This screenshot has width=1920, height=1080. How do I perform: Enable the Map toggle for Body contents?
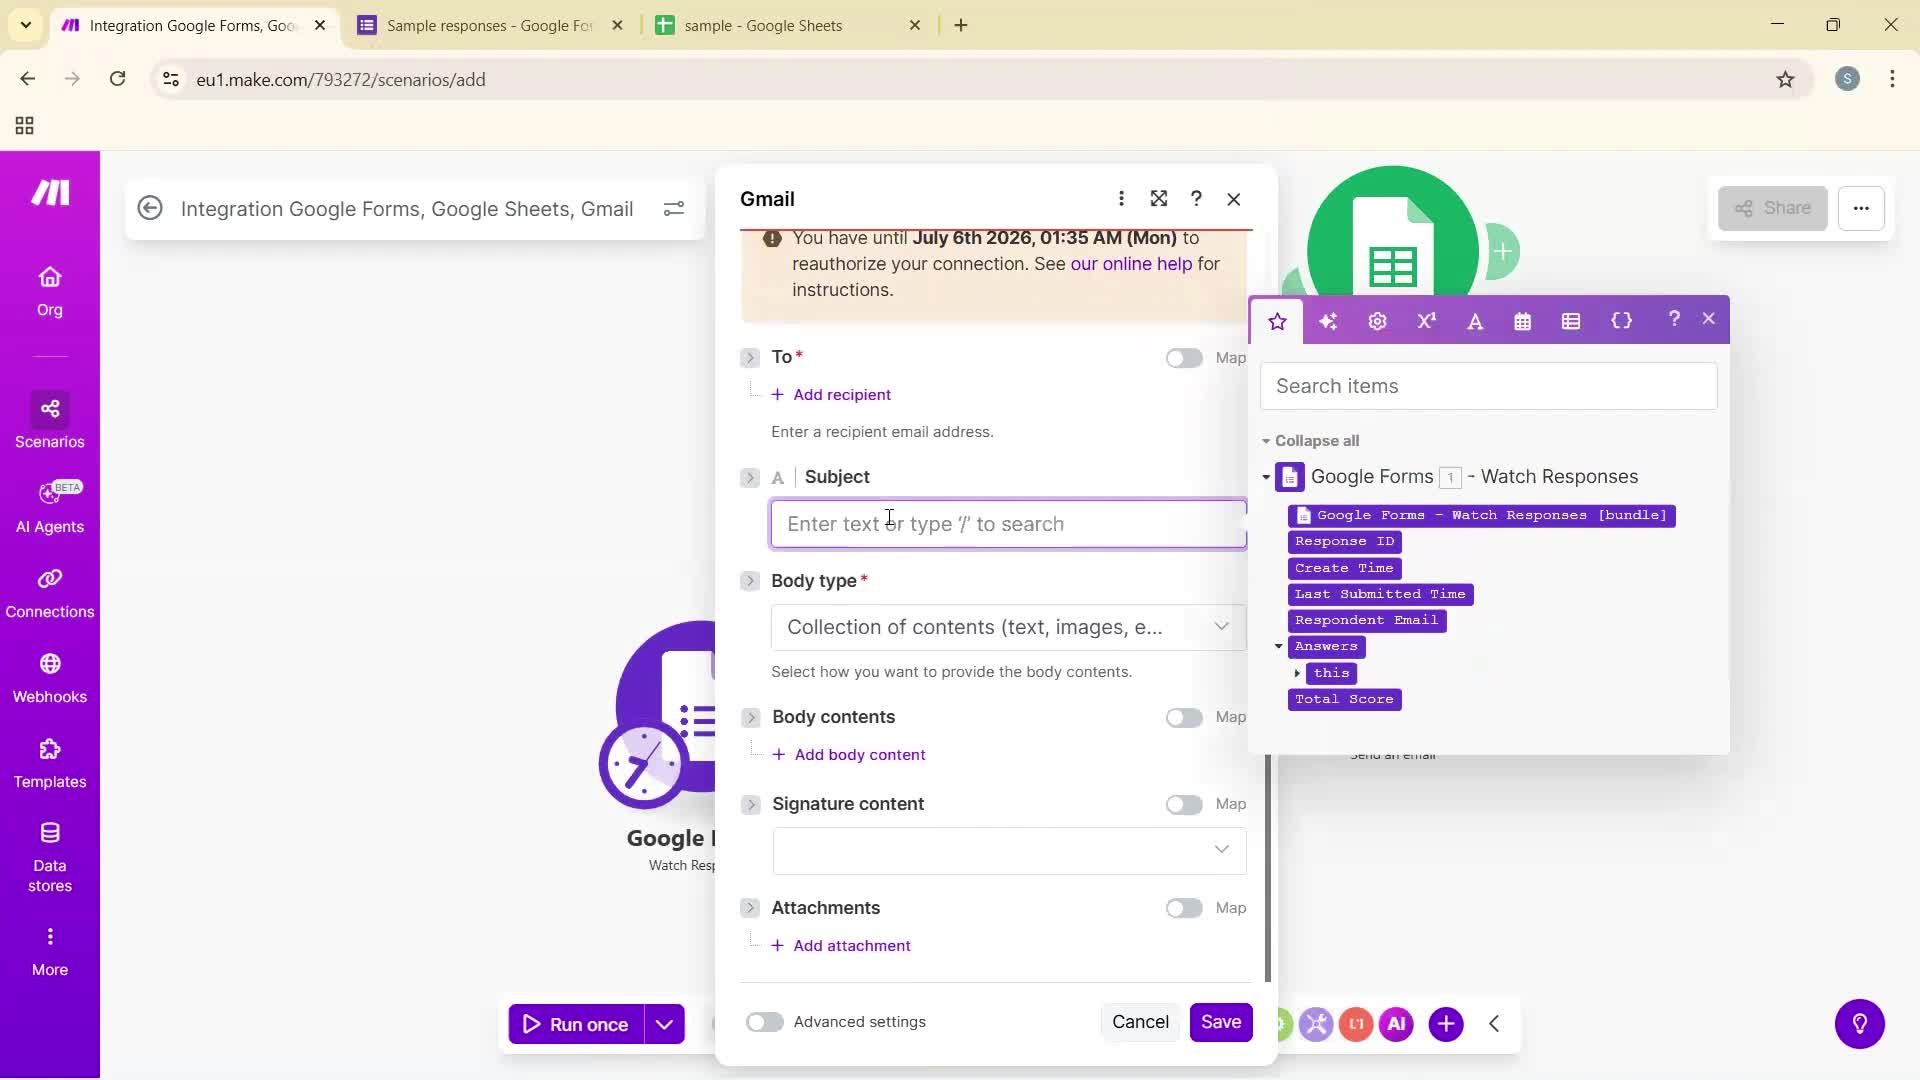[1184, 717]
